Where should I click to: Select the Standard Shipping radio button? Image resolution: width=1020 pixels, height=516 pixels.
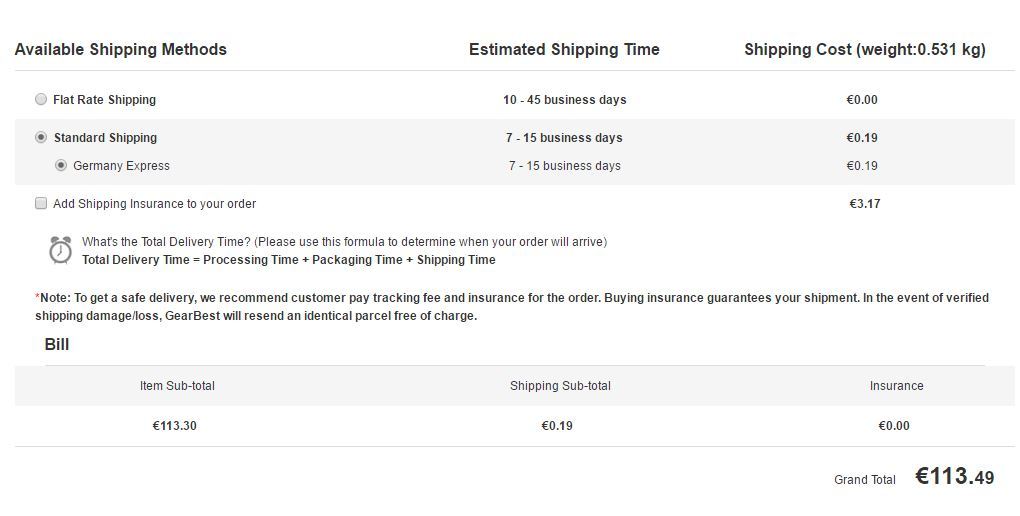(x=41, y=137)
